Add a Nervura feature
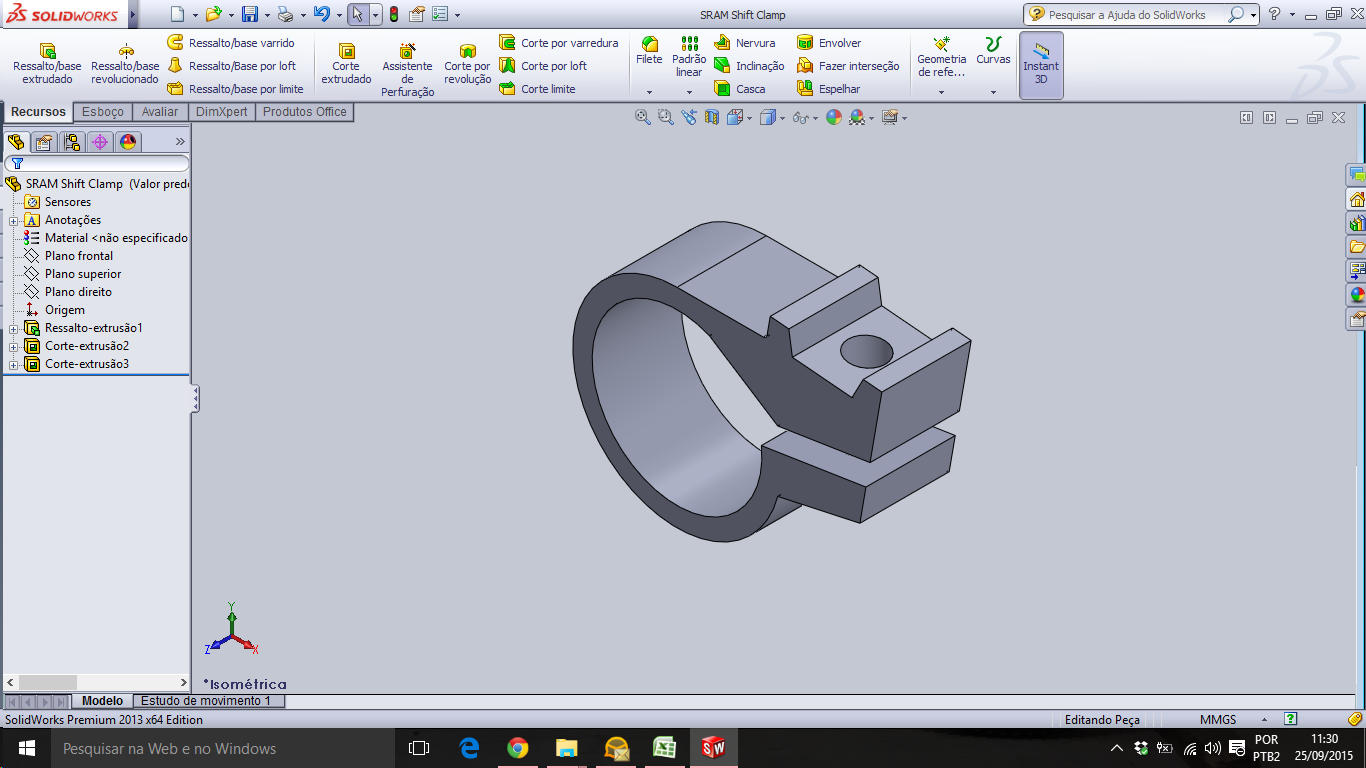This screenshot has height=768, width=1366. pos(744,43)
